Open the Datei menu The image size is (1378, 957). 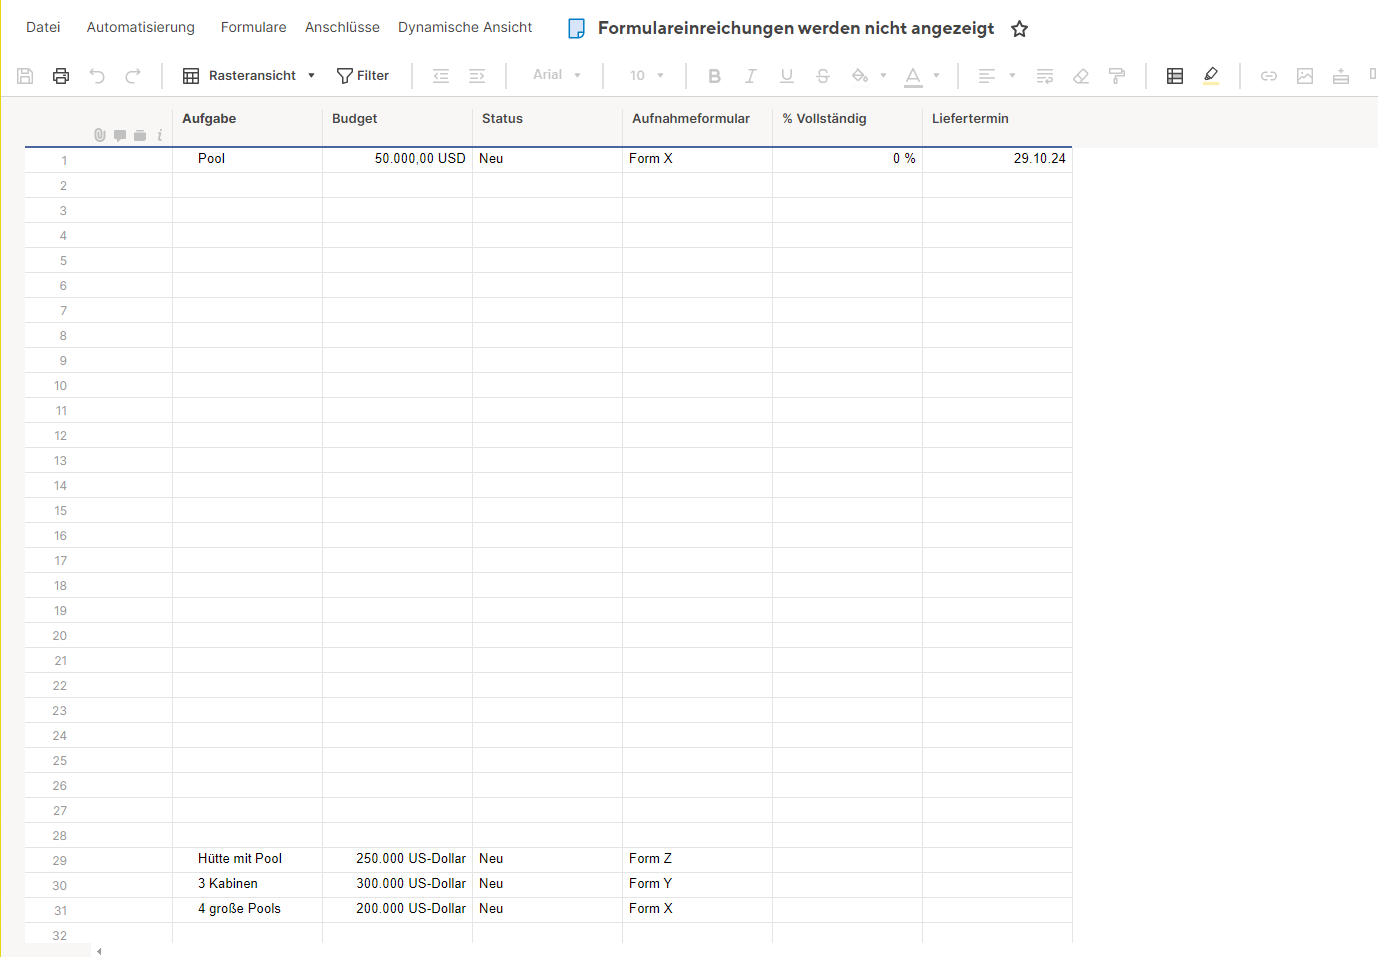[x=43, y=27]
